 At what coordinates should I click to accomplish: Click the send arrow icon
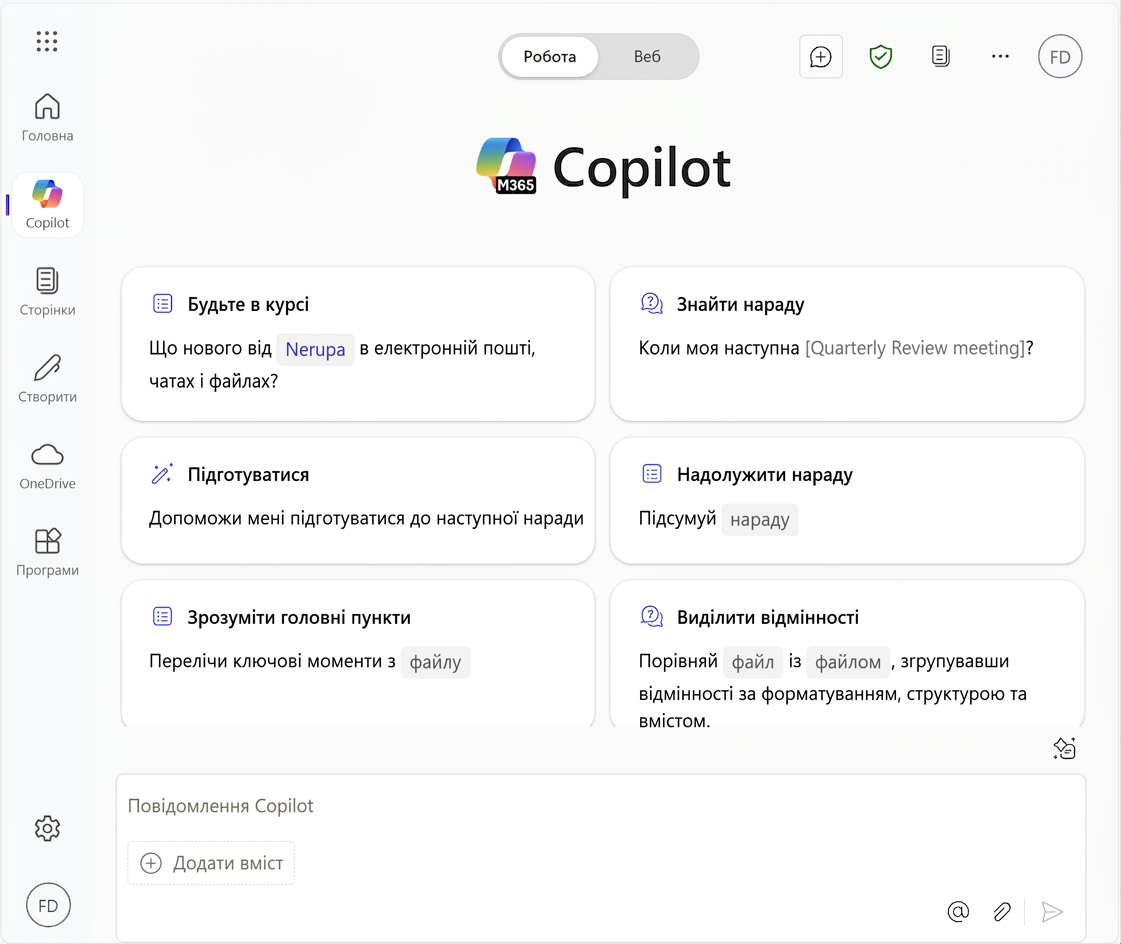coord(1052,911)
